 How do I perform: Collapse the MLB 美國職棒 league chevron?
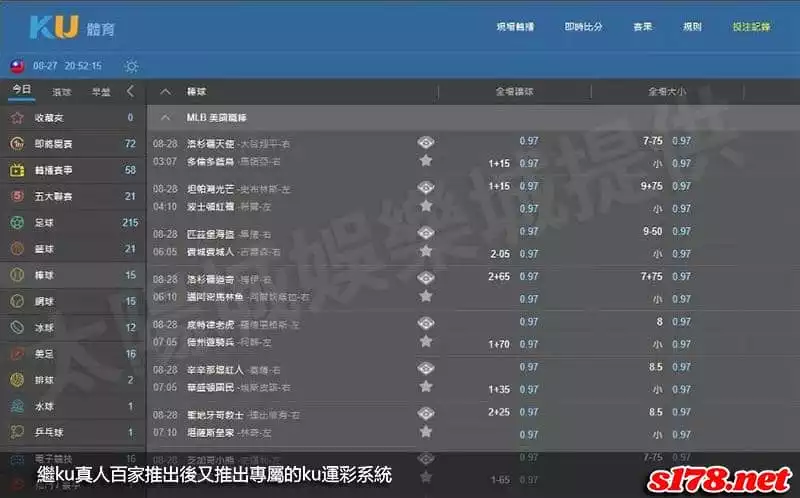165,118
